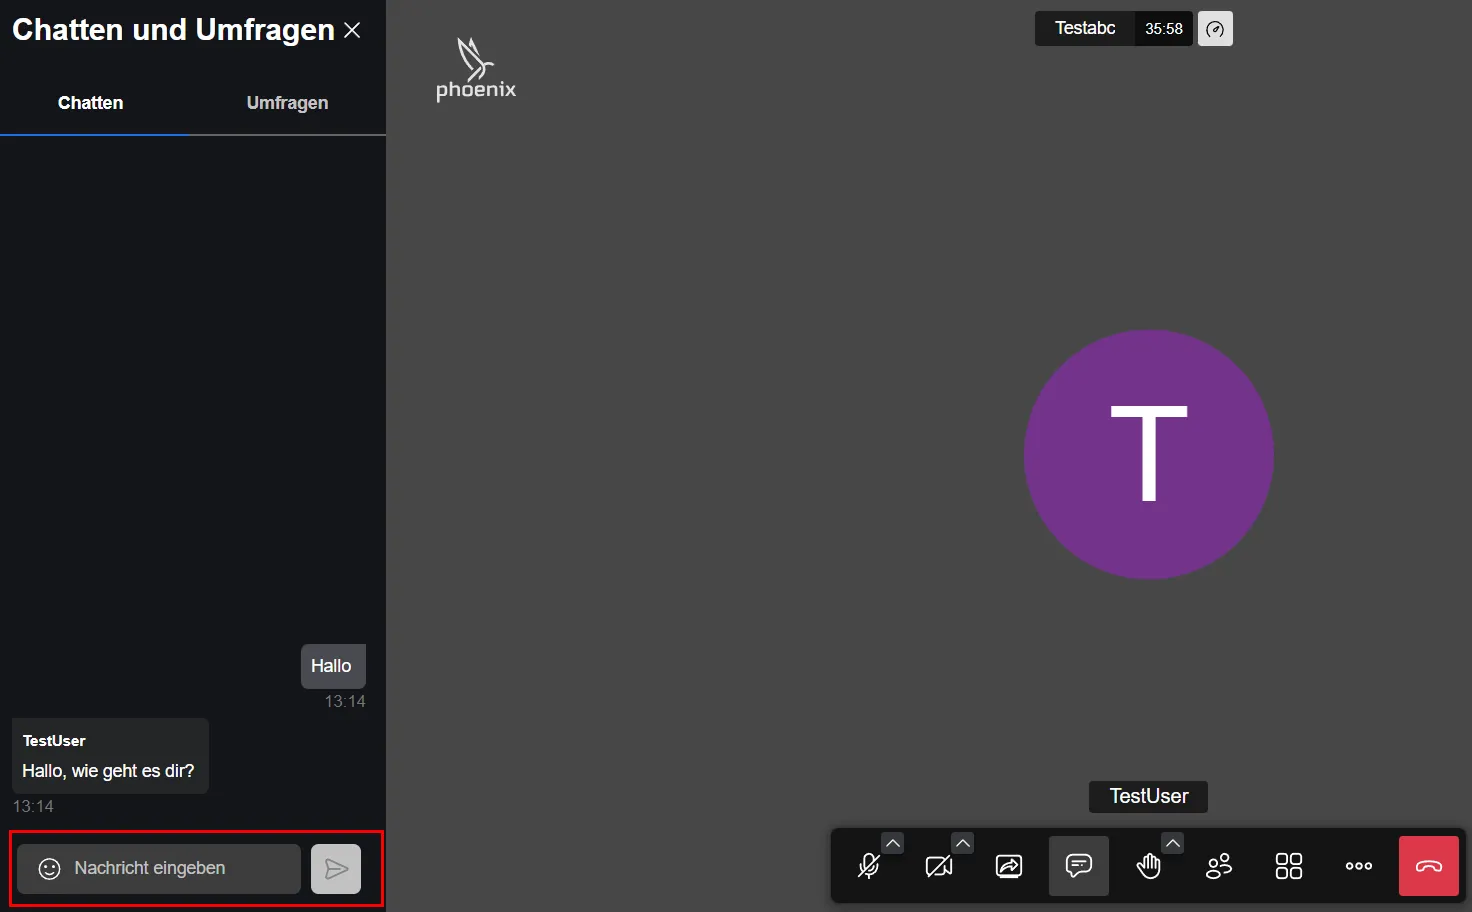Click the share screen icon
Image resolution: width=1472 pixels, height=912 pixels.
(x=1009, y=866)
